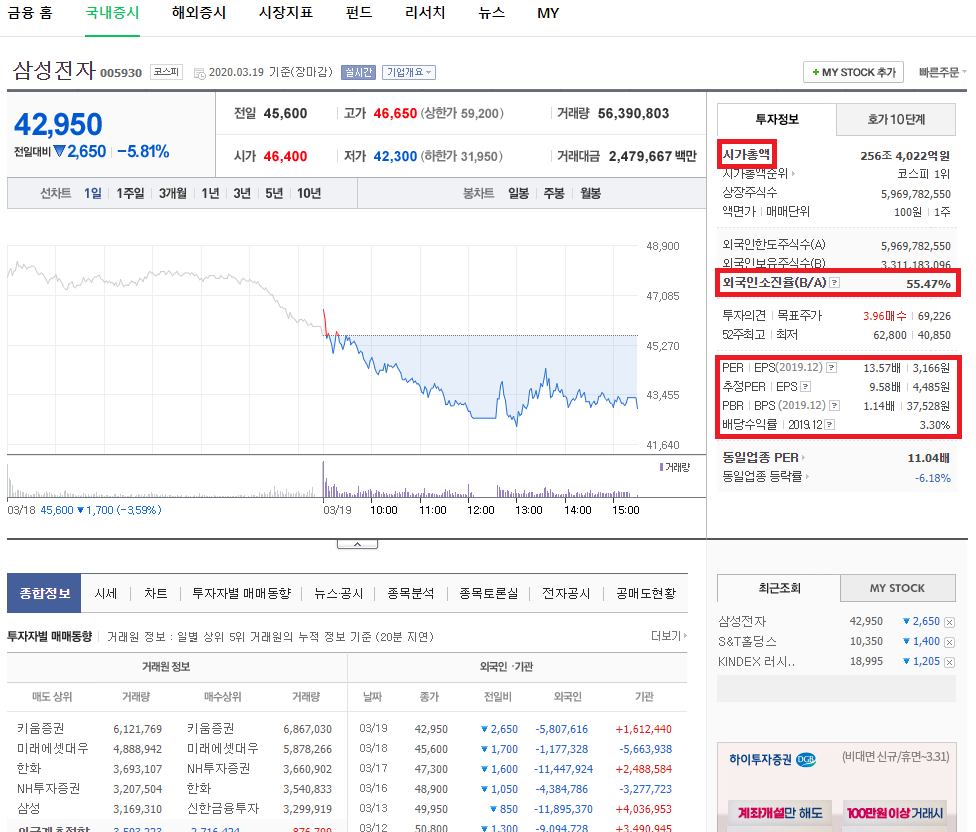Image resolution: width=976 pixels, height=832 pixels.
Task: Click the calendar icon beside 2020.03.19
Action: click(x=199, y=73)
